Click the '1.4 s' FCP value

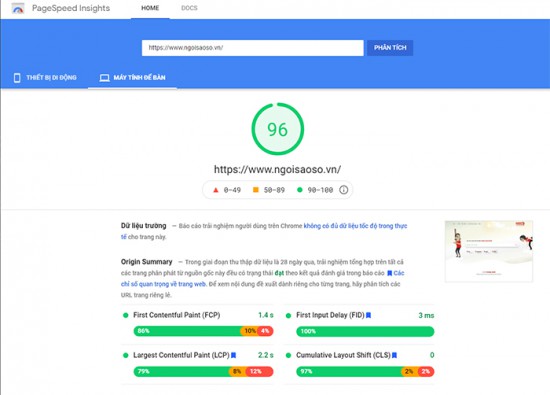pos(266,315)
